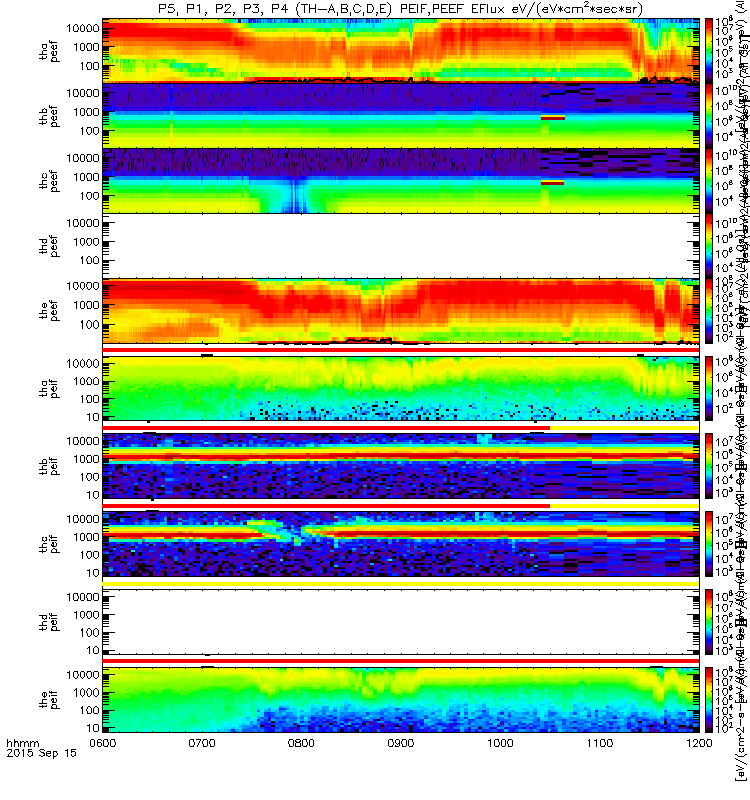The width and height of the screenshot is (750, 800).
Task: Select the 'thb peef' panel label
Action: click(x=49, y=116)
